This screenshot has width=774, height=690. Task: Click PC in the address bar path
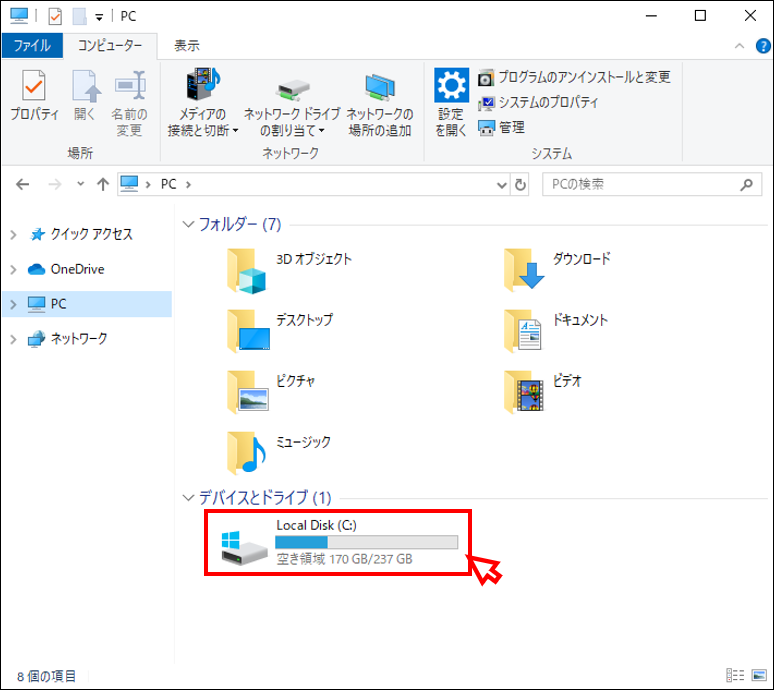pos(168,185)
